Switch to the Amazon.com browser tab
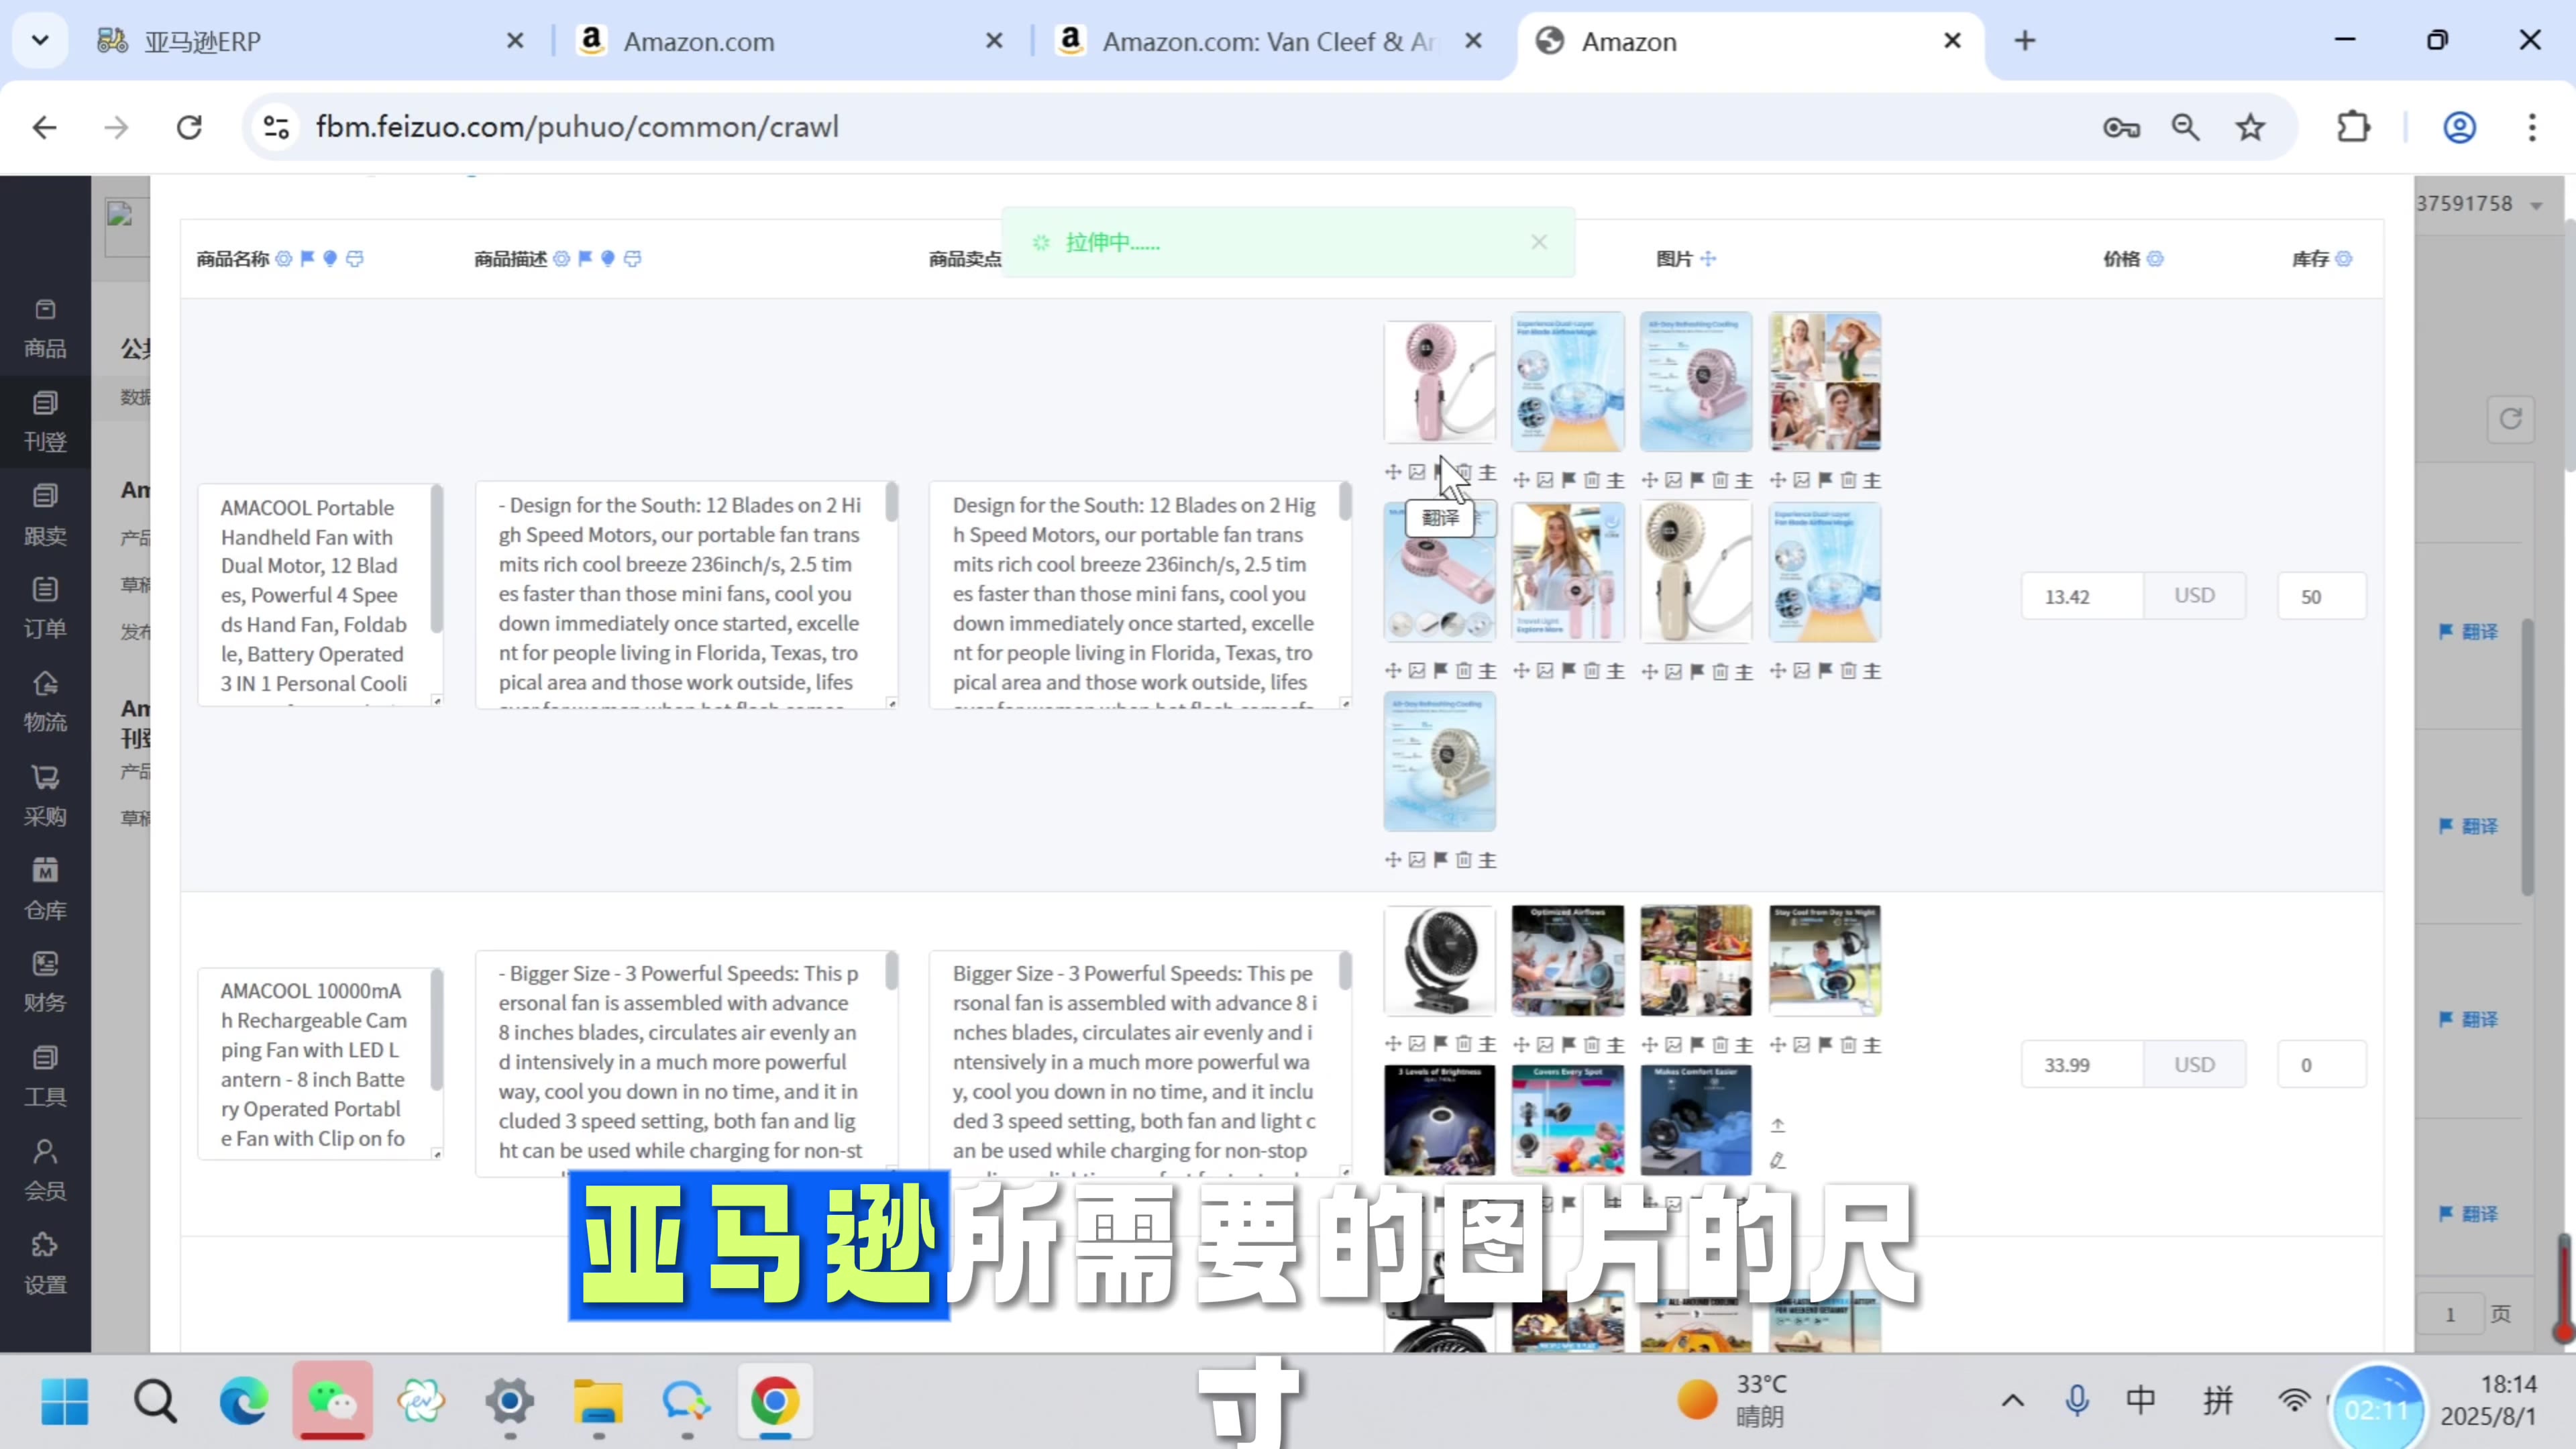 tap(790, 41)
